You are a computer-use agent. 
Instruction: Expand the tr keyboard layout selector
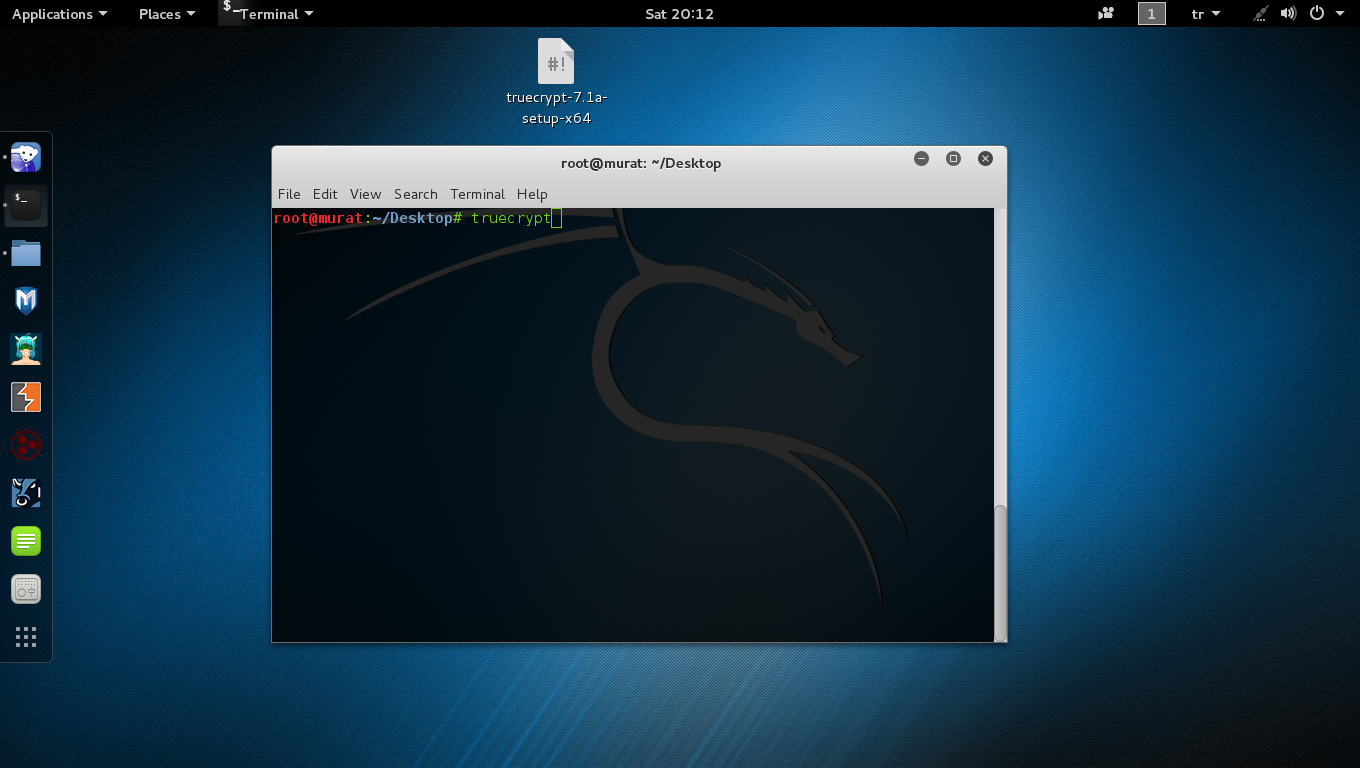(1206, 14)
